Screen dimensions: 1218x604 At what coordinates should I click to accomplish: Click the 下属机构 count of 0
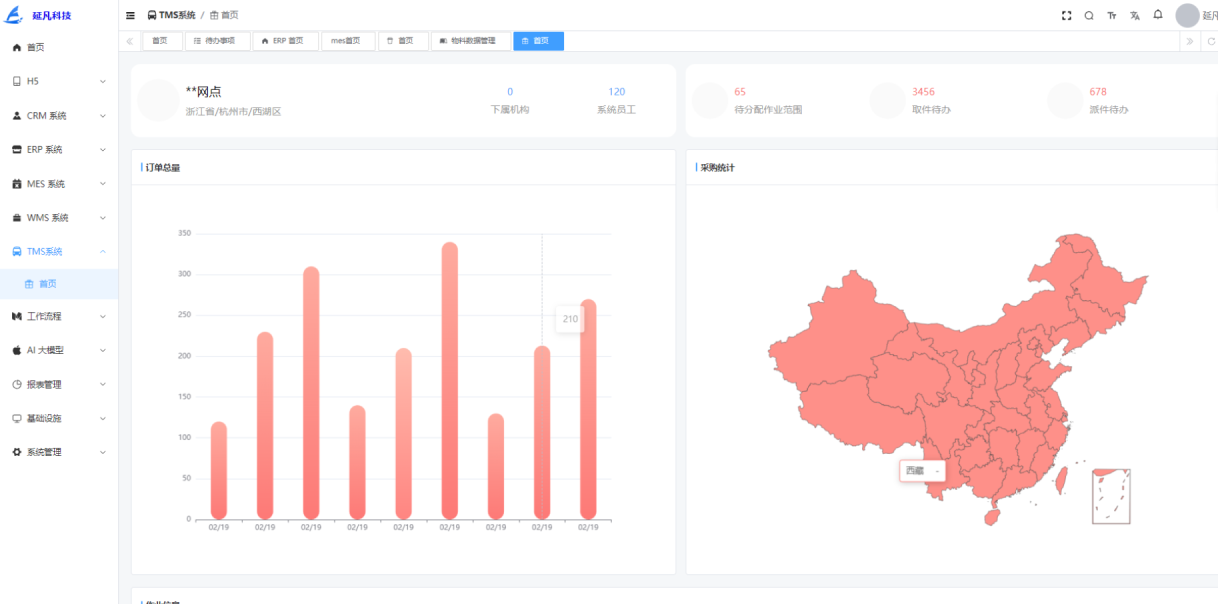click(510, 92)
